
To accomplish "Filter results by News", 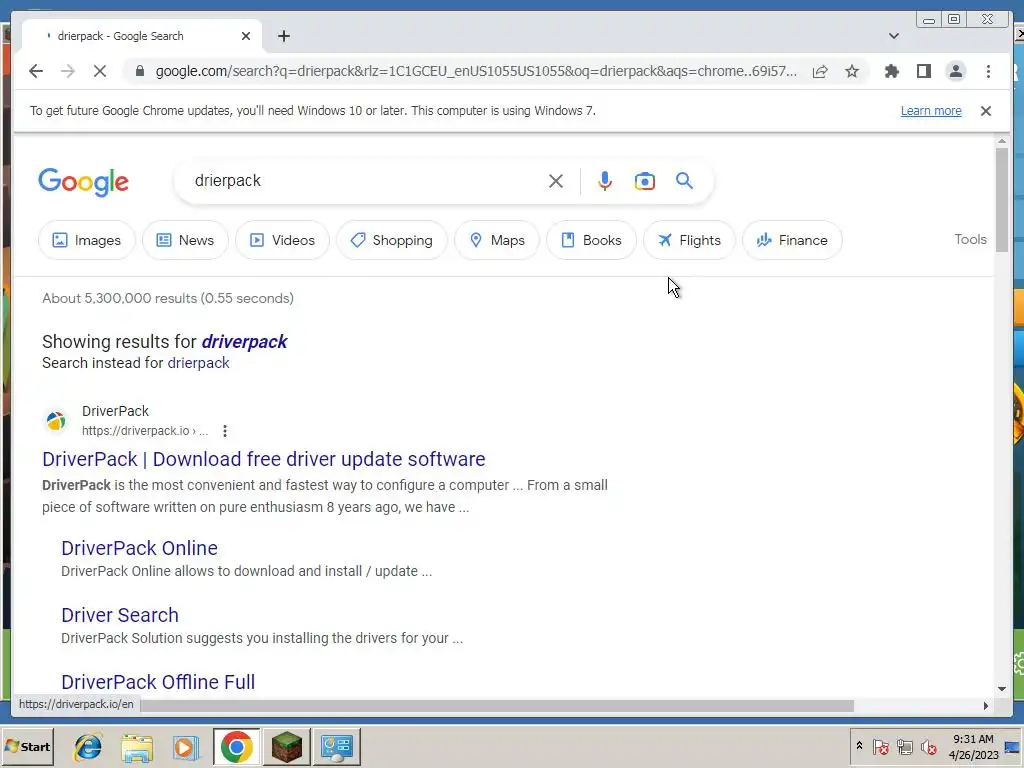I will point(185,240).
